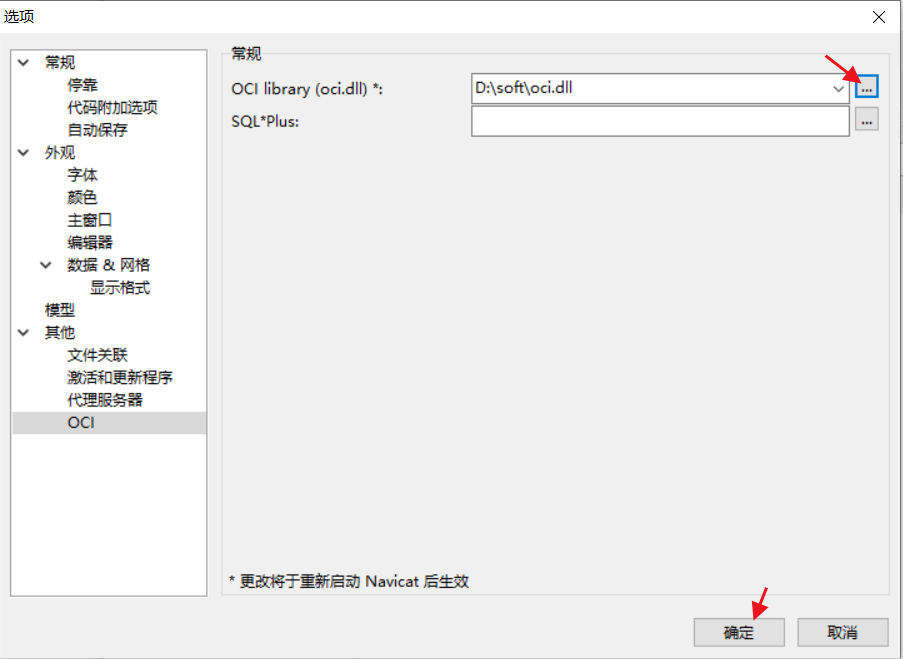Open the 代理服务器 settings page
Screen dimensions: 903x659
click(x=105, y=400)
